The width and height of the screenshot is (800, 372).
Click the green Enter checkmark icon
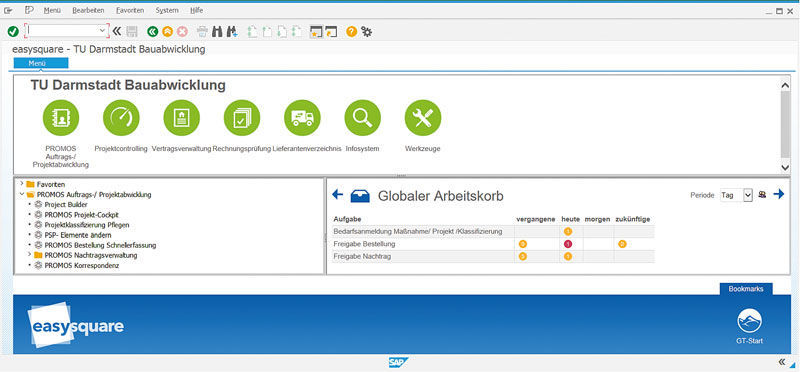[x=13, y=32]
